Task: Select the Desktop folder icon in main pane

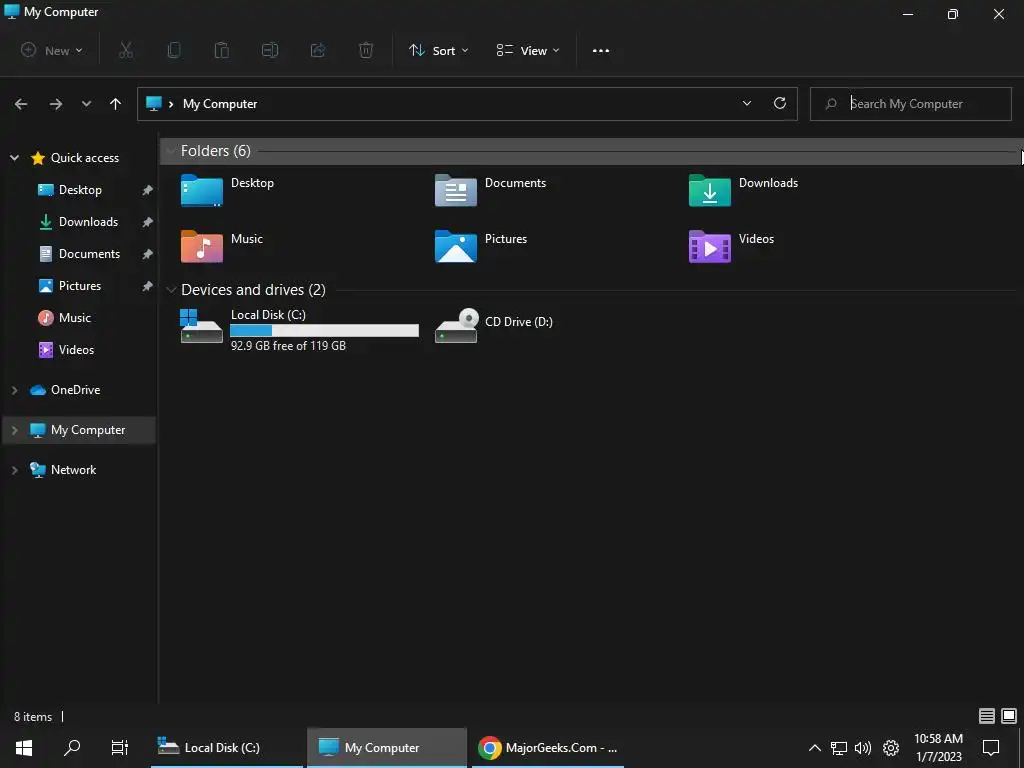Action: [x=202, y=190]
